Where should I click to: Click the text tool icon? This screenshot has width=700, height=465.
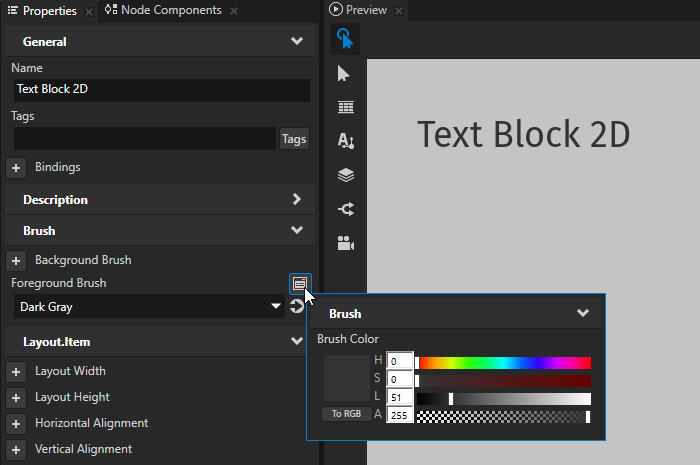tap(345, 141)
